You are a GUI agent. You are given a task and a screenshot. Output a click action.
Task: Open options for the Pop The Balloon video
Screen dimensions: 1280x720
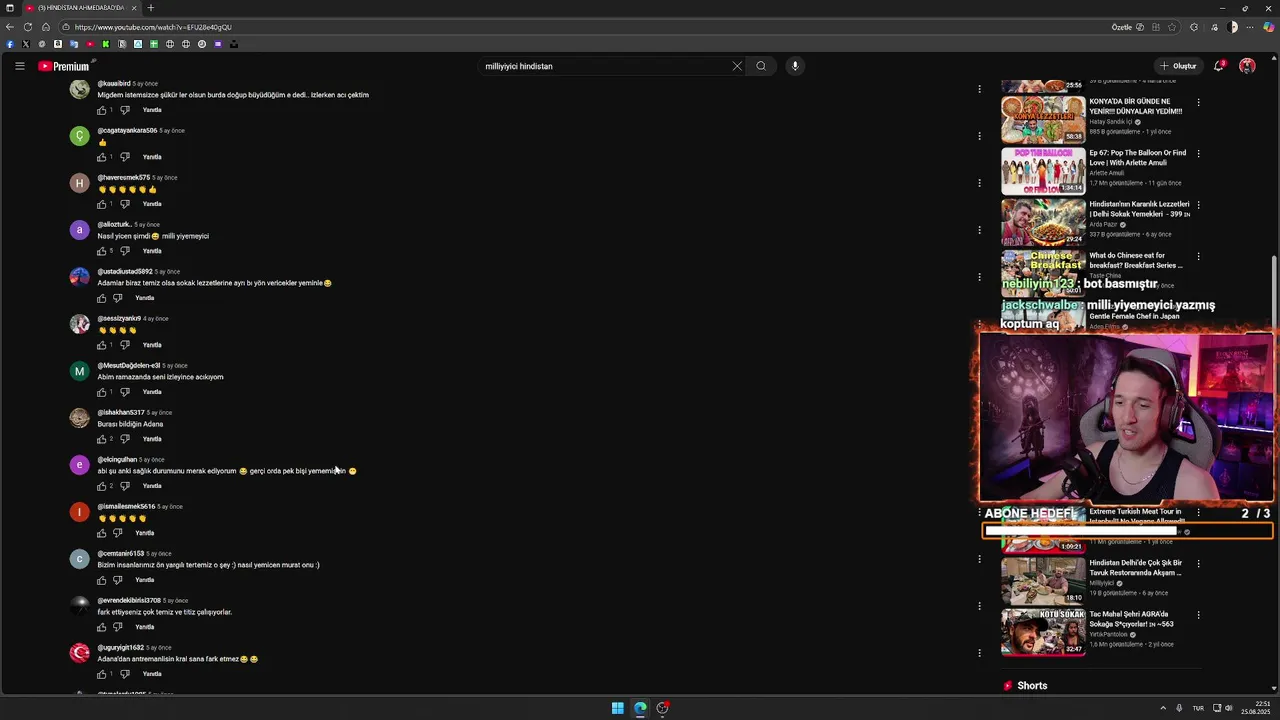(x=1198, y=153)
